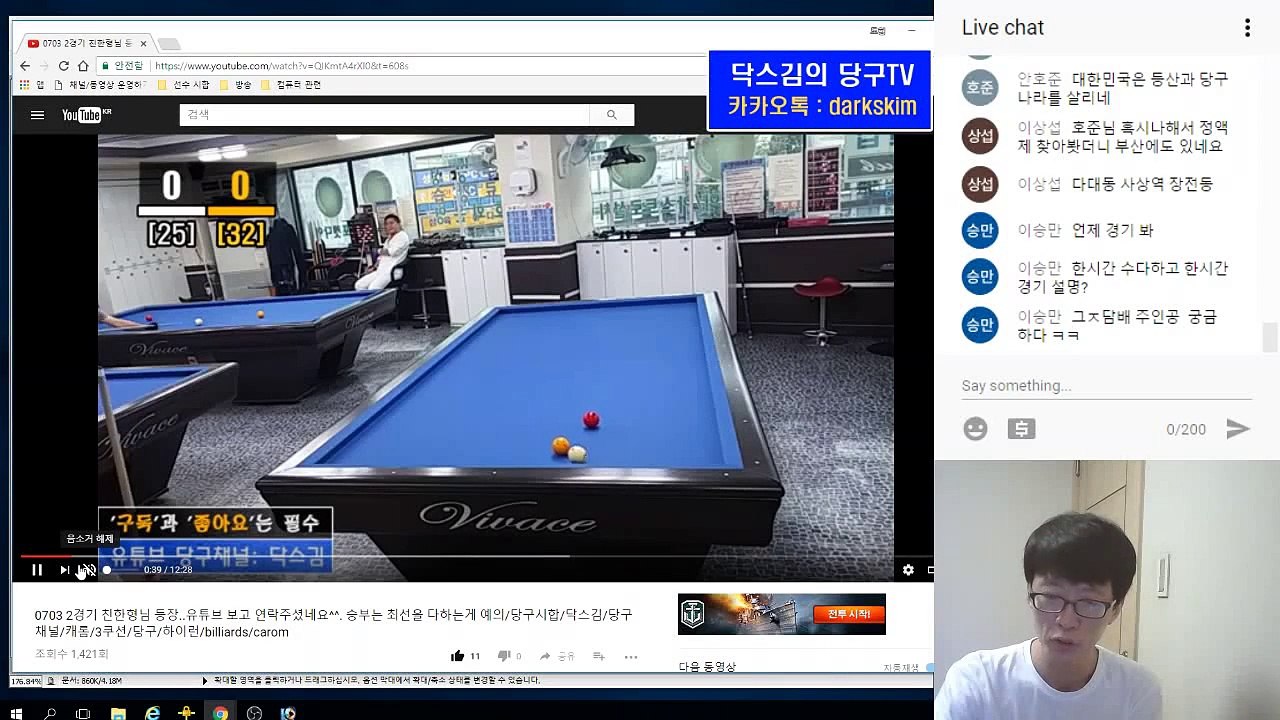Share the video
Image resolution: width=1280 pixels, height=720 pixels.
(x=557, y=656)
